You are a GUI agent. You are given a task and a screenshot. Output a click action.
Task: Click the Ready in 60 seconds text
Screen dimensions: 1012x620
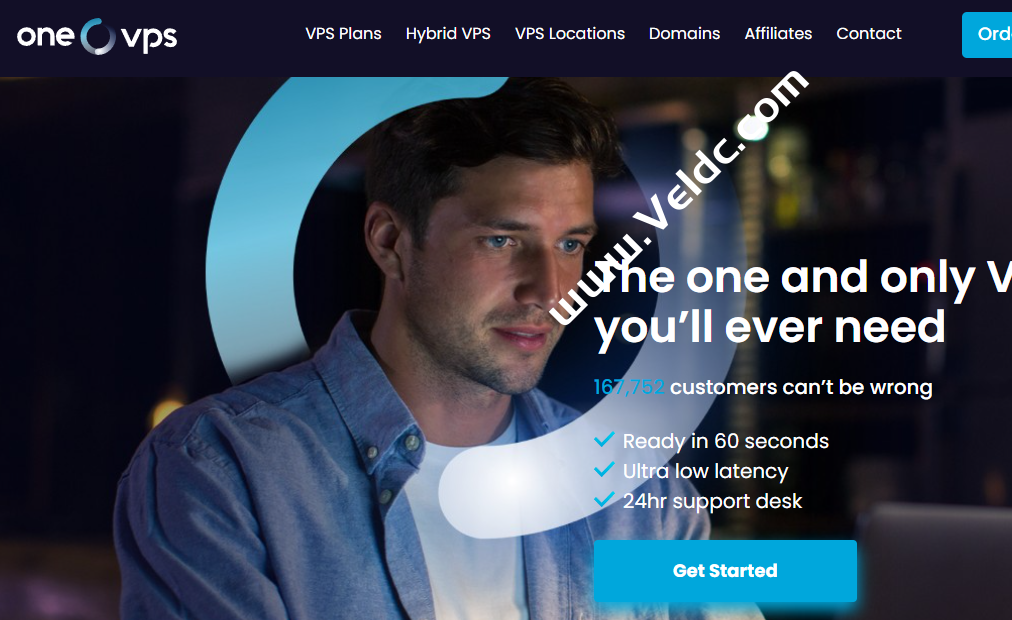(725, 441)
